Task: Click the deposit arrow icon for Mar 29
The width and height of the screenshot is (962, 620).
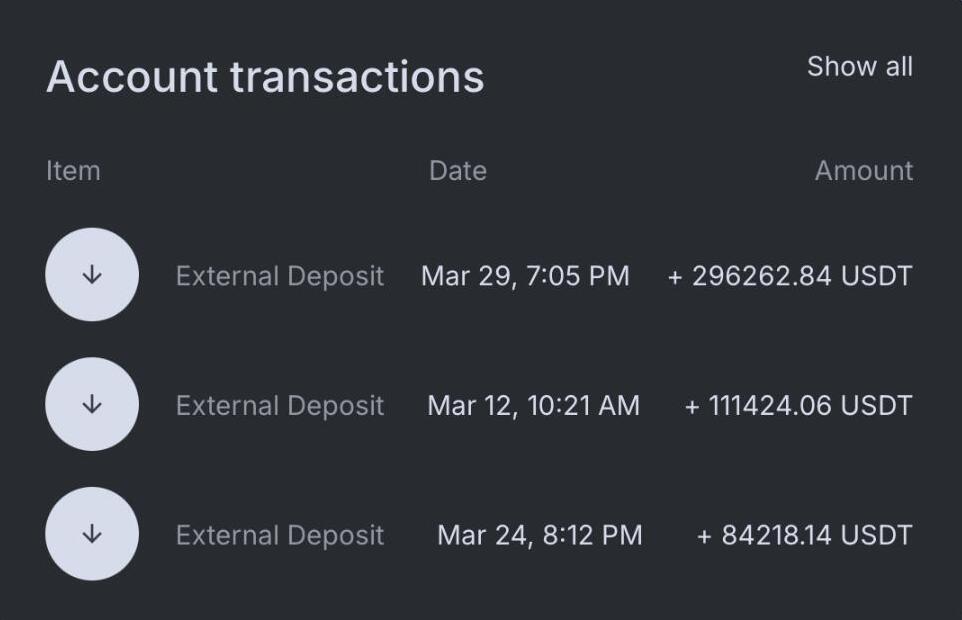Action: coord(92,275)
